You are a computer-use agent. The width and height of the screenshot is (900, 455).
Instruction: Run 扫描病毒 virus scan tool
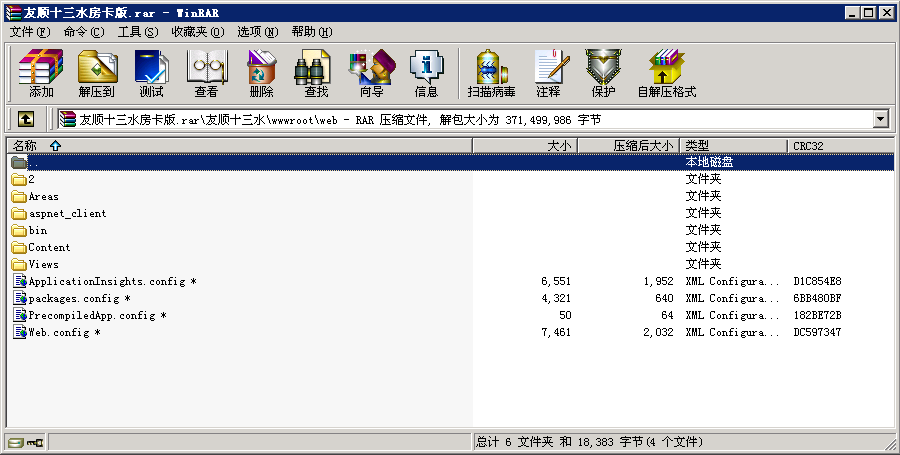coord(491,72)
